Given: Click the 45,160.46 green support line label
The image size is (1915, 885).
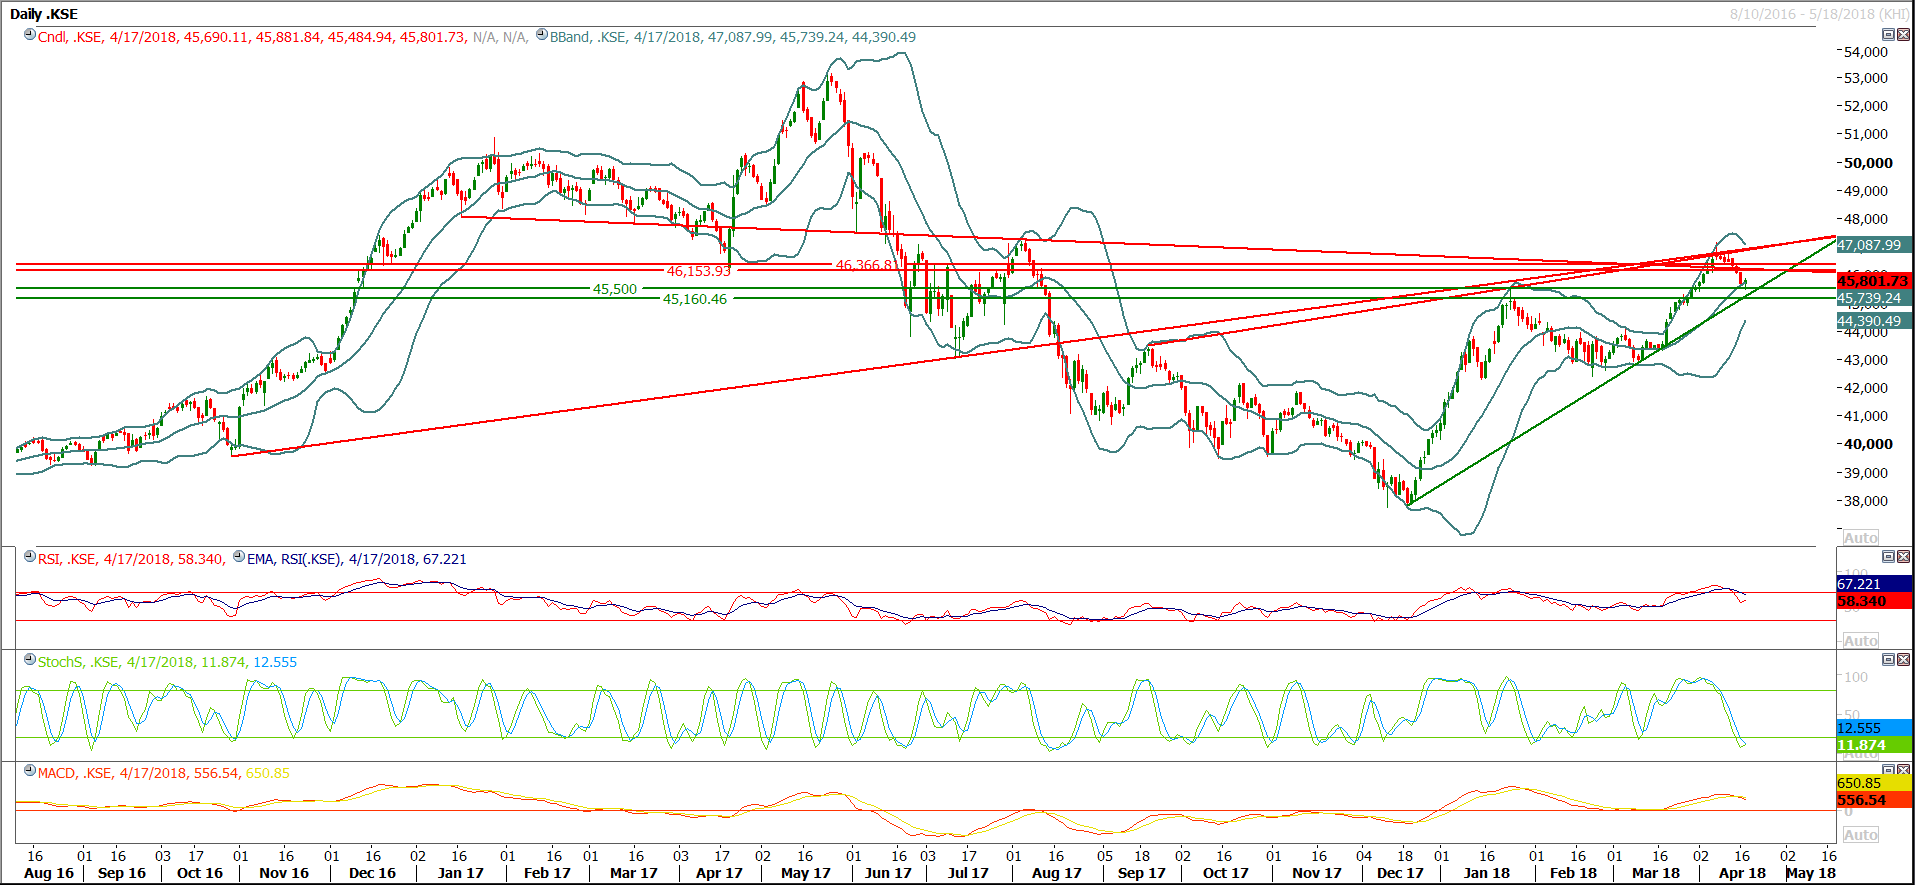Looking at the screenshot, I should (x=695, y=299).
